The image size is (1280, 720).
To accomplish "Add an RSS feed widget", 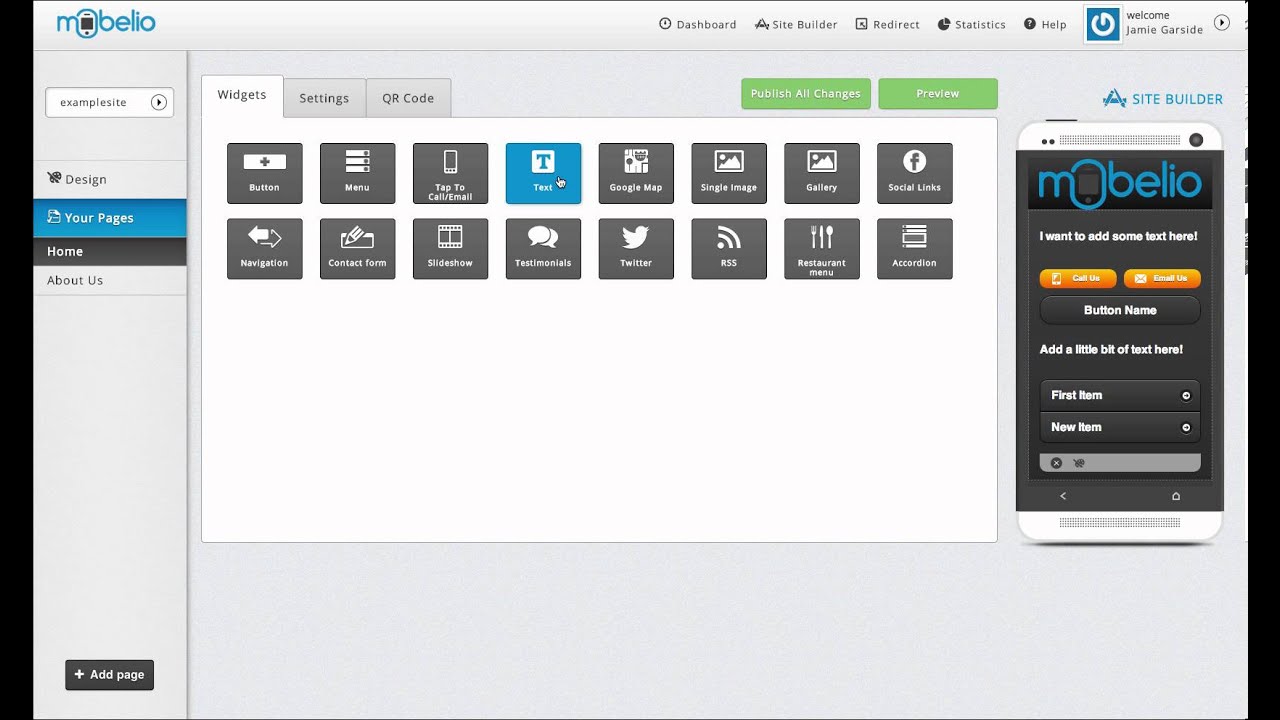I will point(729,249).
